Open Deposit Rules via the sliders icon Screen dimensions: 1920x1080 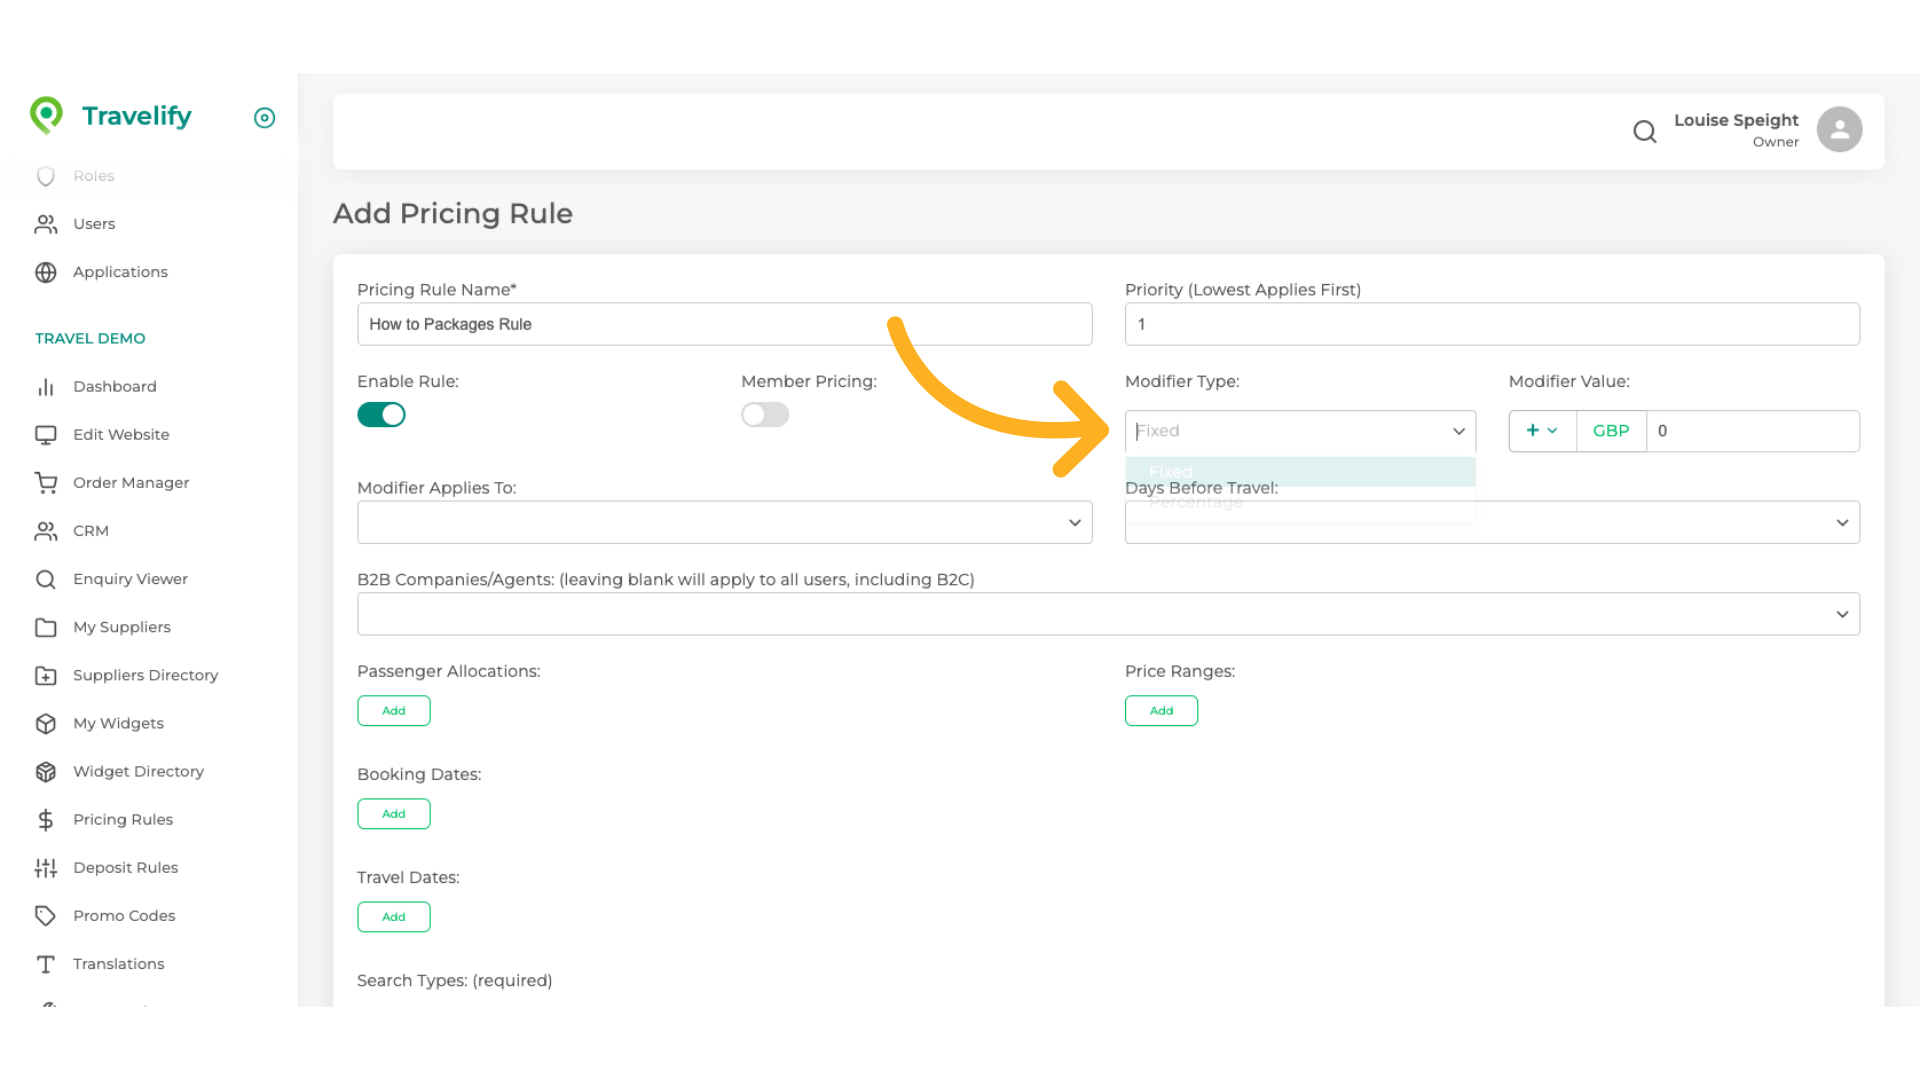(46, 867)
